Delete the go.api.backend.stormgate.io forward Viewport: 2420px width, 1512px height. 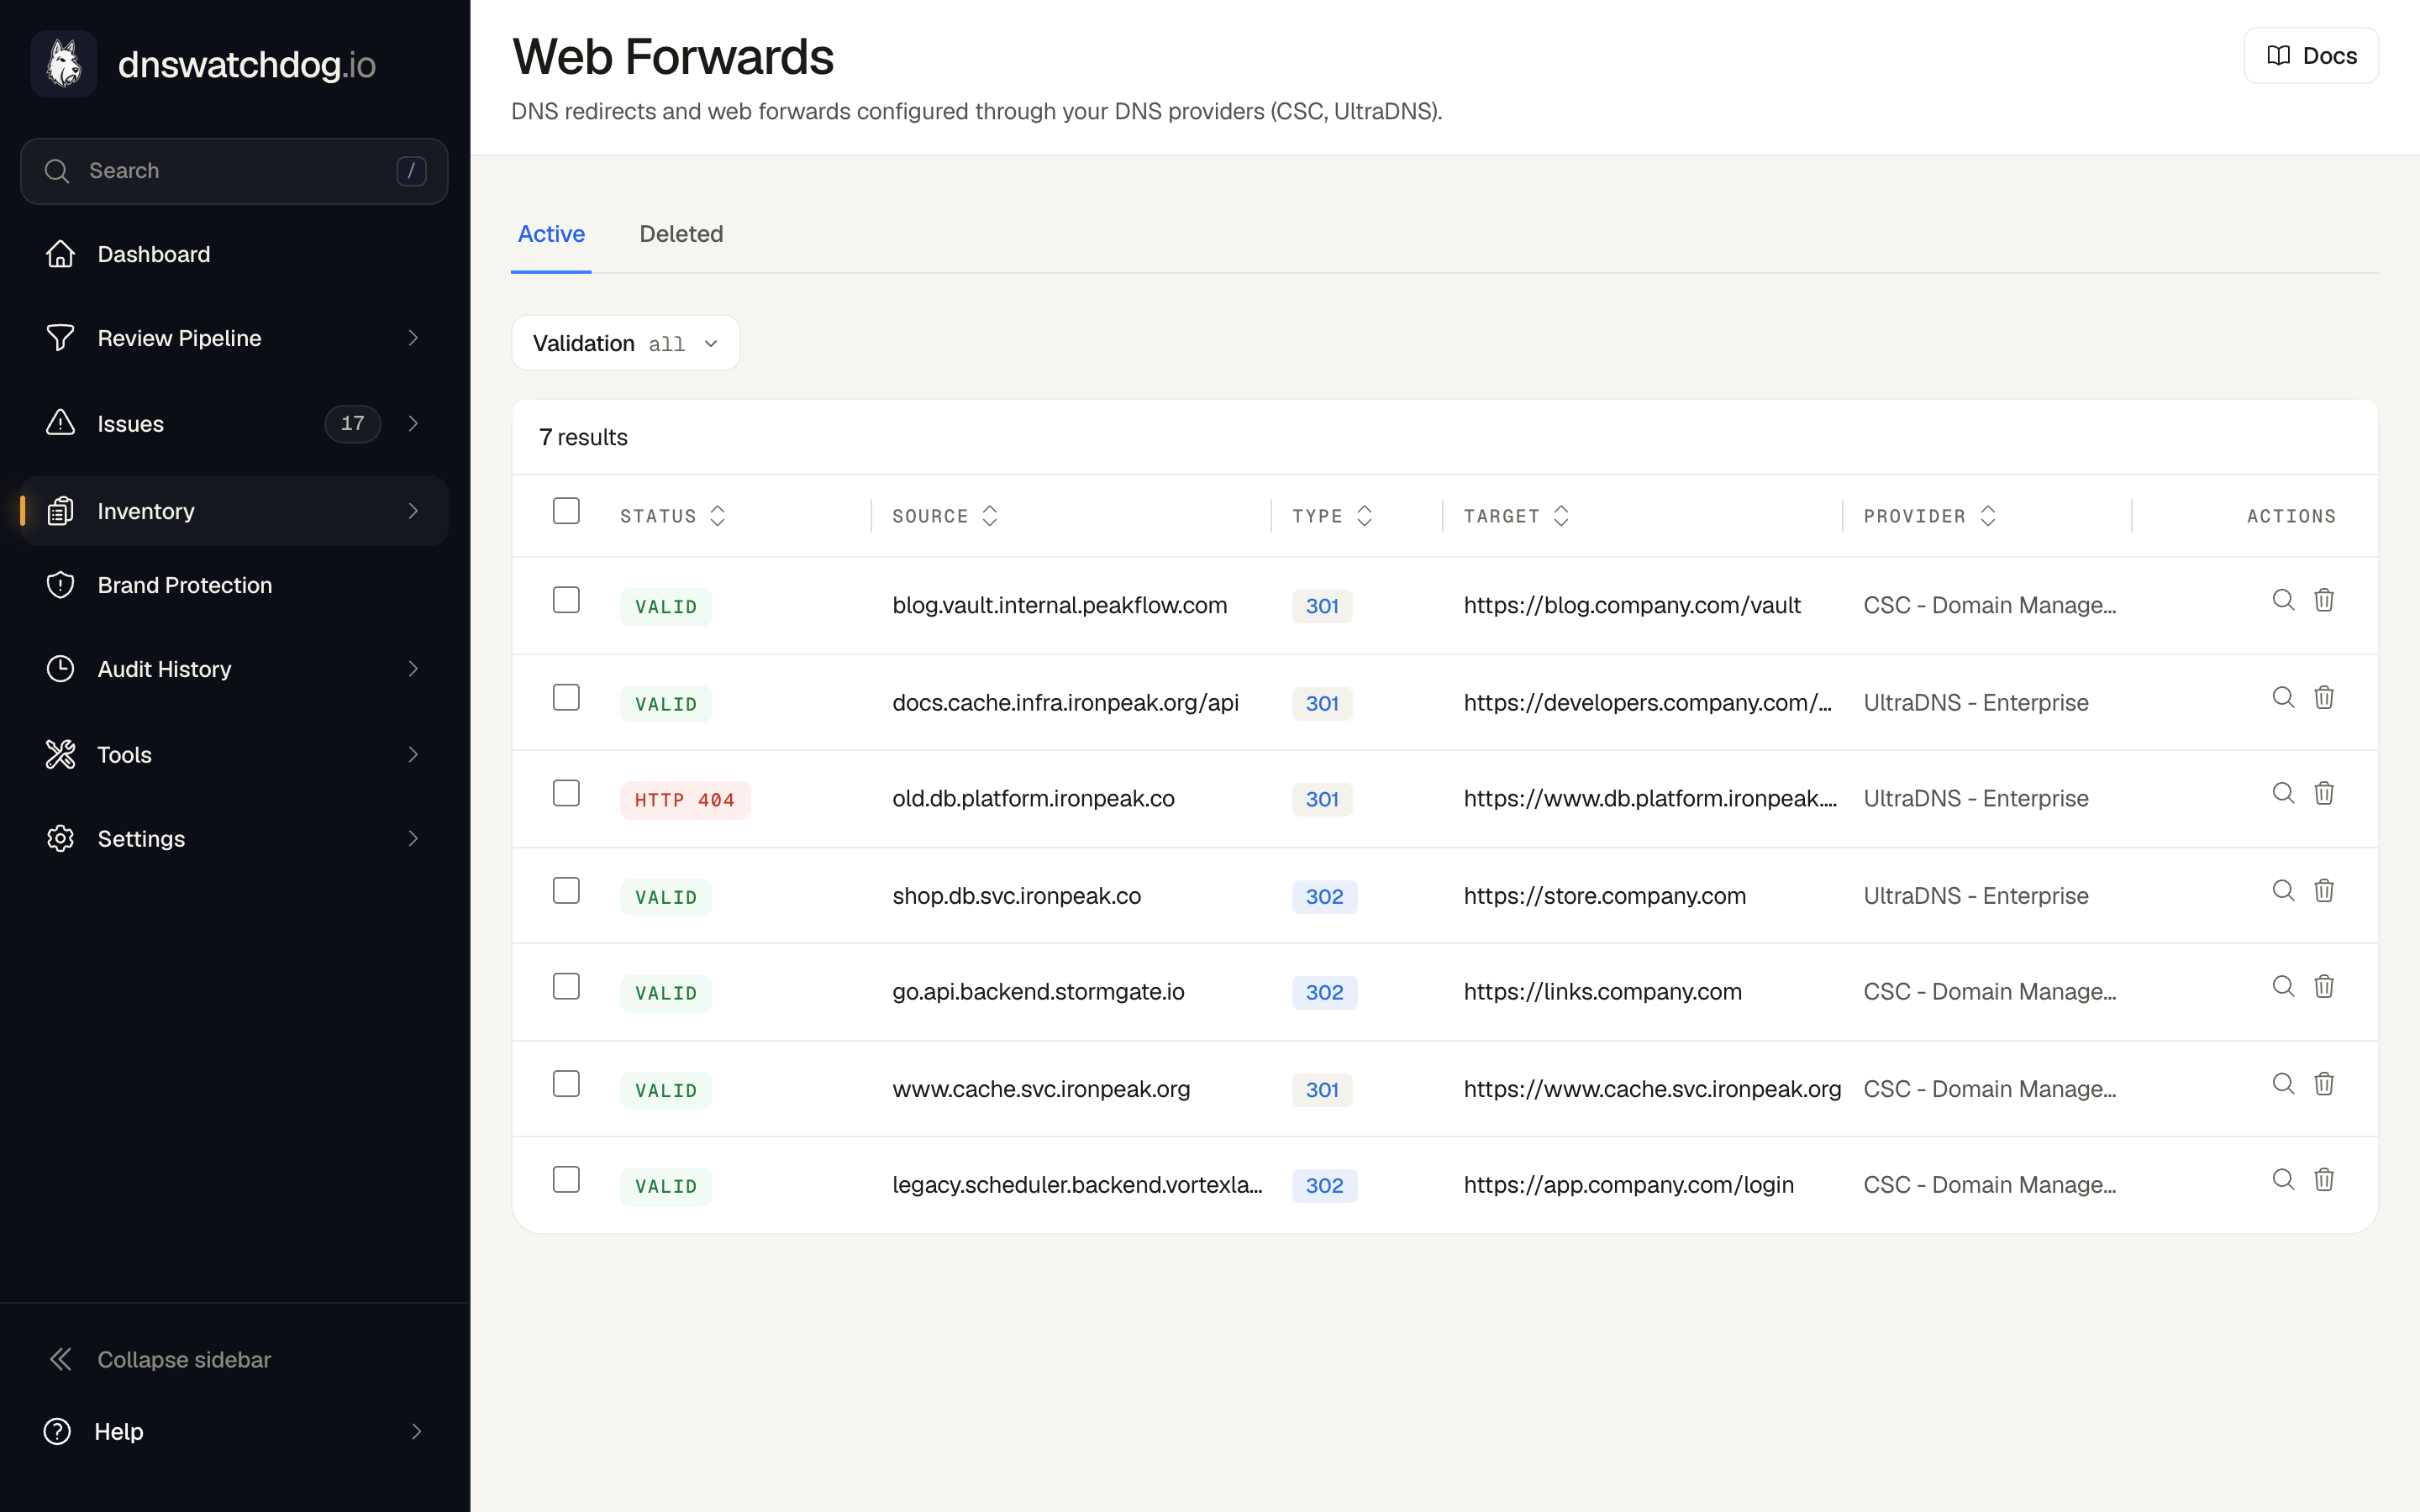pos(2324,986)
